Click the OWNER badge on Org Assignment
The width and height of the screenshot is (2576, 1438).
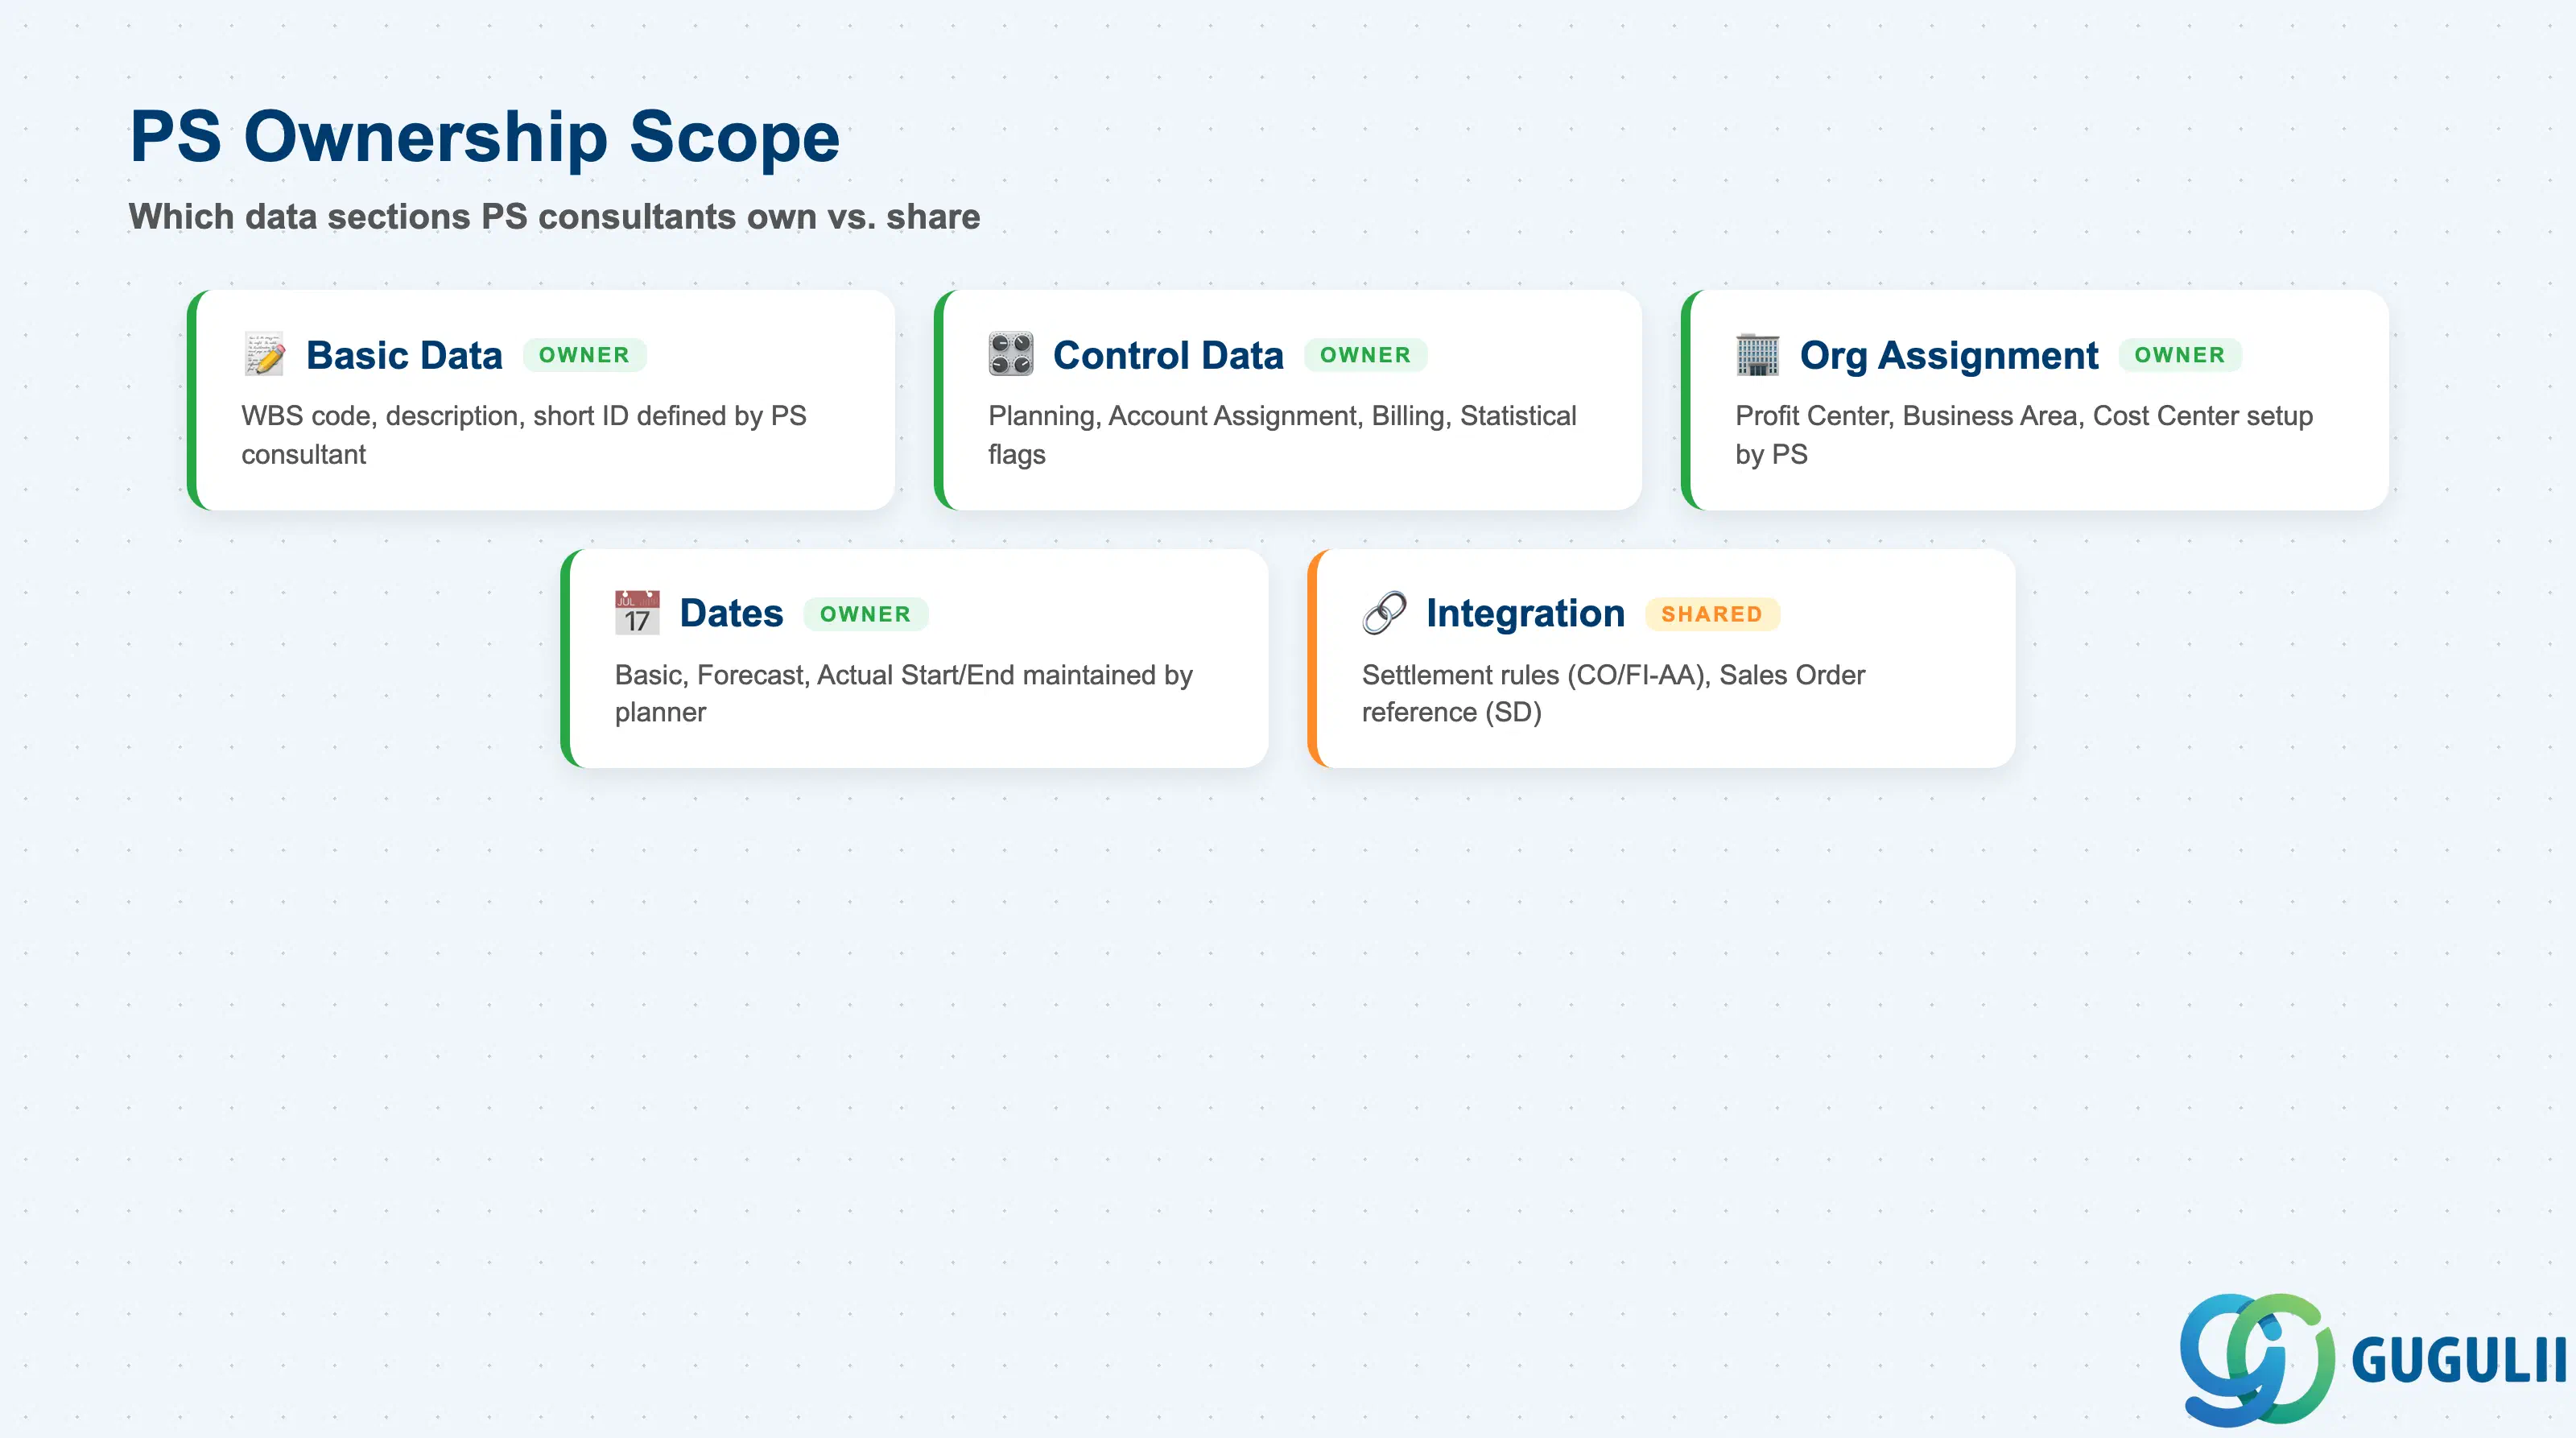pyautogui.click(x=2179, y=355)
